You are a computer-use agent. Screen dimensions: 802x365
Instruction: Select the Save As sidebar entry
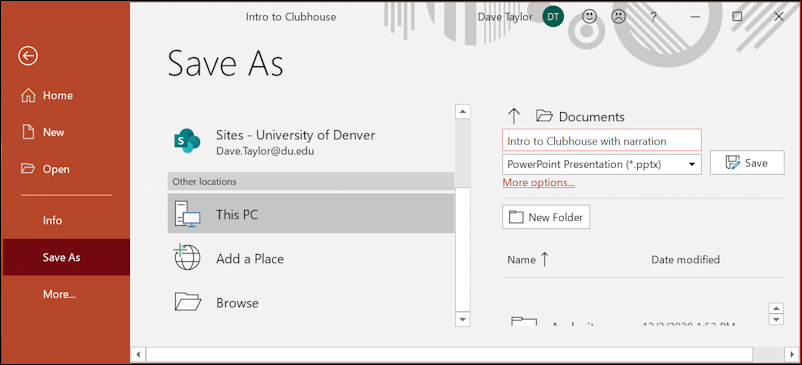pos(66,257)
